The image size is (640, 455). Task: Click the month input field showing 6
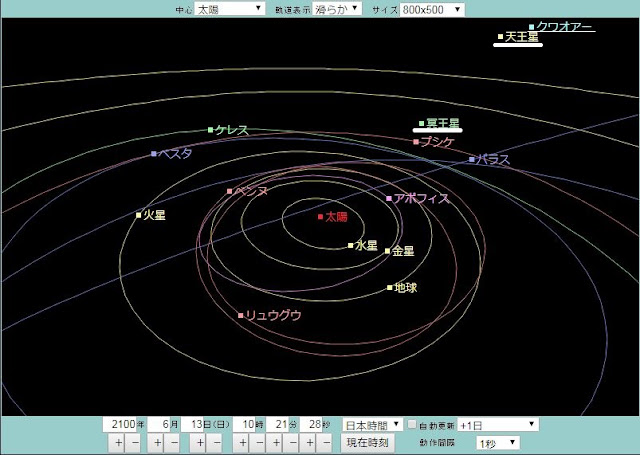coord(158,424)
